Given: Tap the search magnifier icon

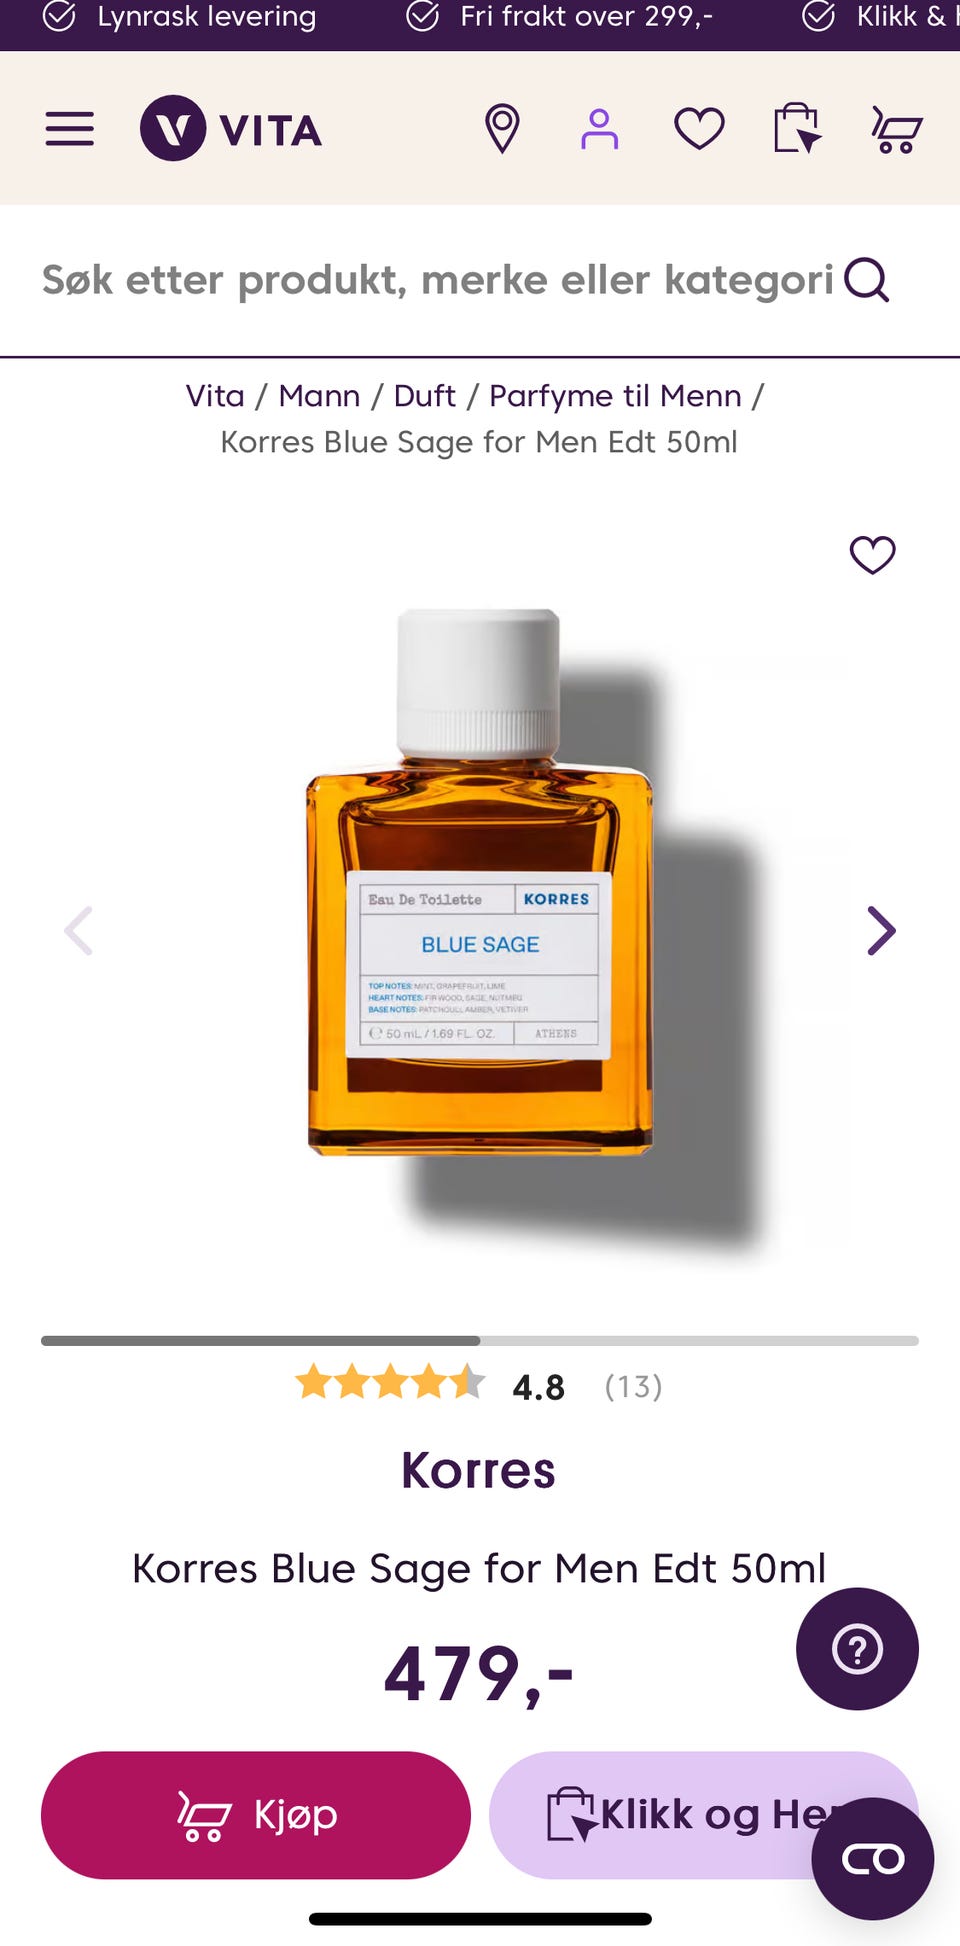Looking at the screenshot, I should click(x=867, y=280).
